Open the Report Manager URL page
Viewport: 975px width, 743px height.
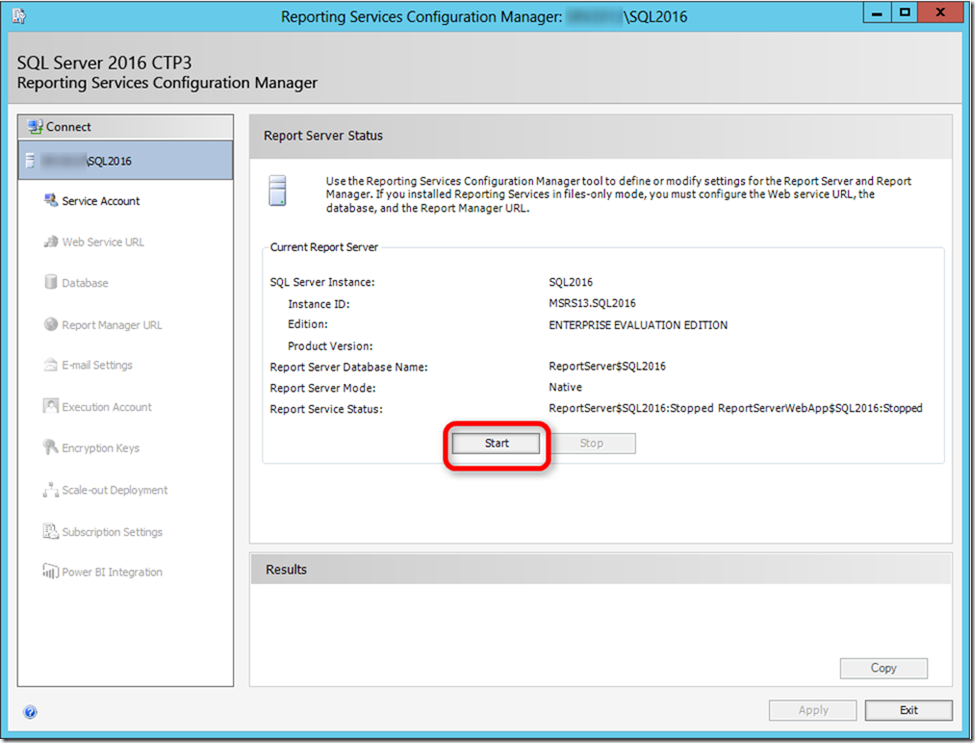(112, 325)
